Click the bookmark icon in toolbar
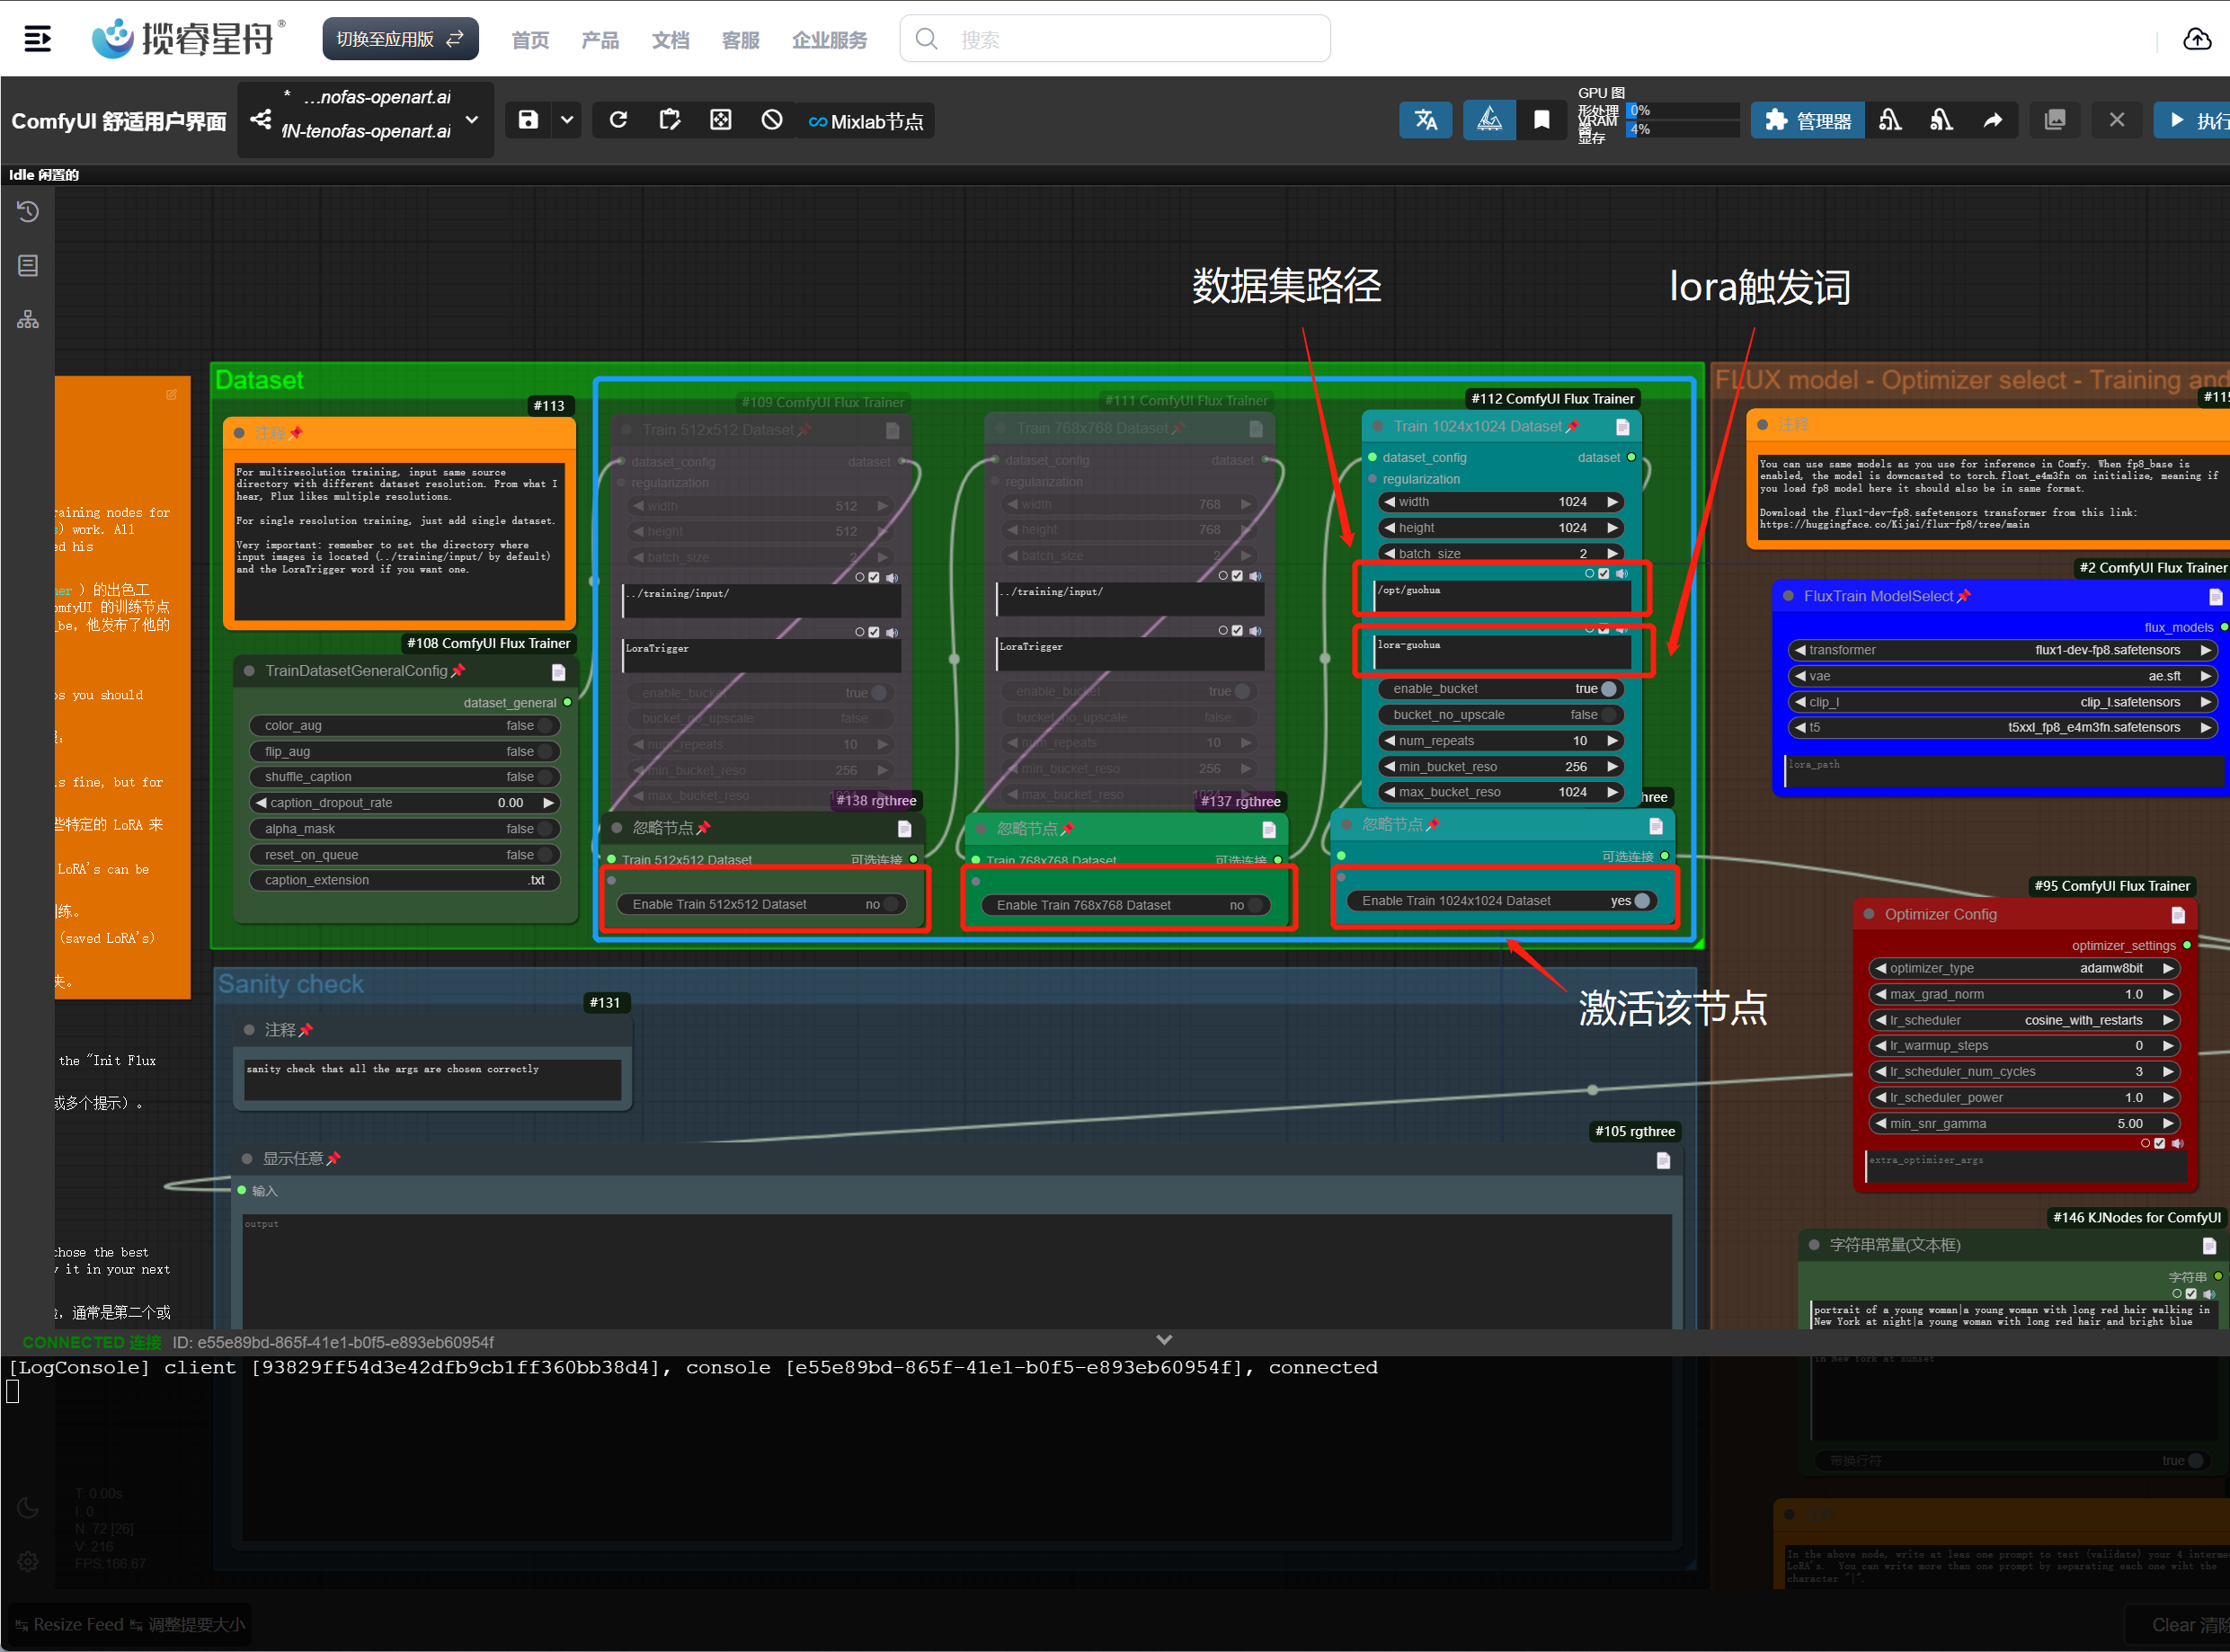 pos(1541,120)
